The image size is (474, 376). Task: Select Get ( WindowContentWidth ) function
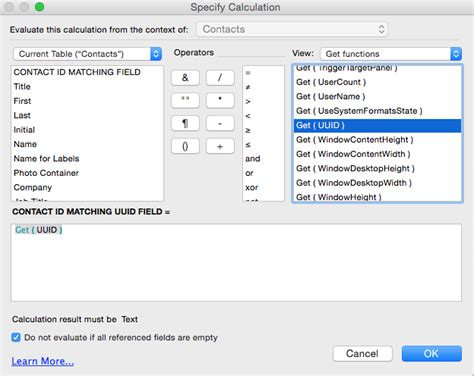click(377, 154)
